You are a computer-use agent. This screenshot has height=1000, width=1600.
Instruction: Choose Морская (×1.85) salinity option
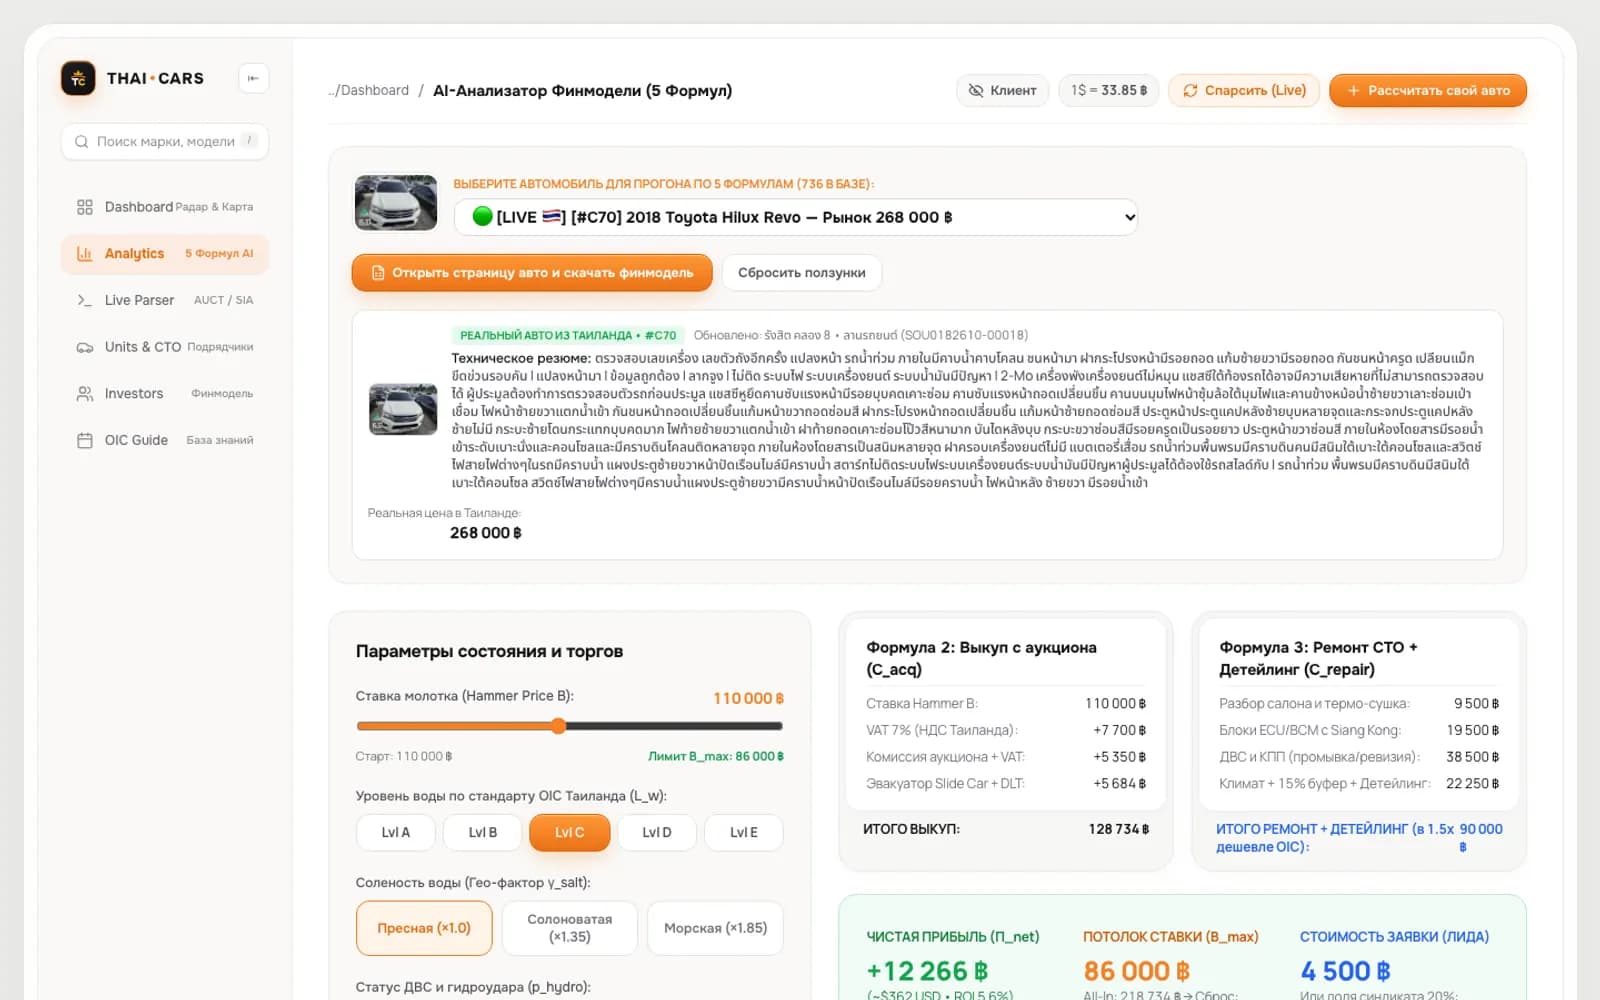(716, 928)
